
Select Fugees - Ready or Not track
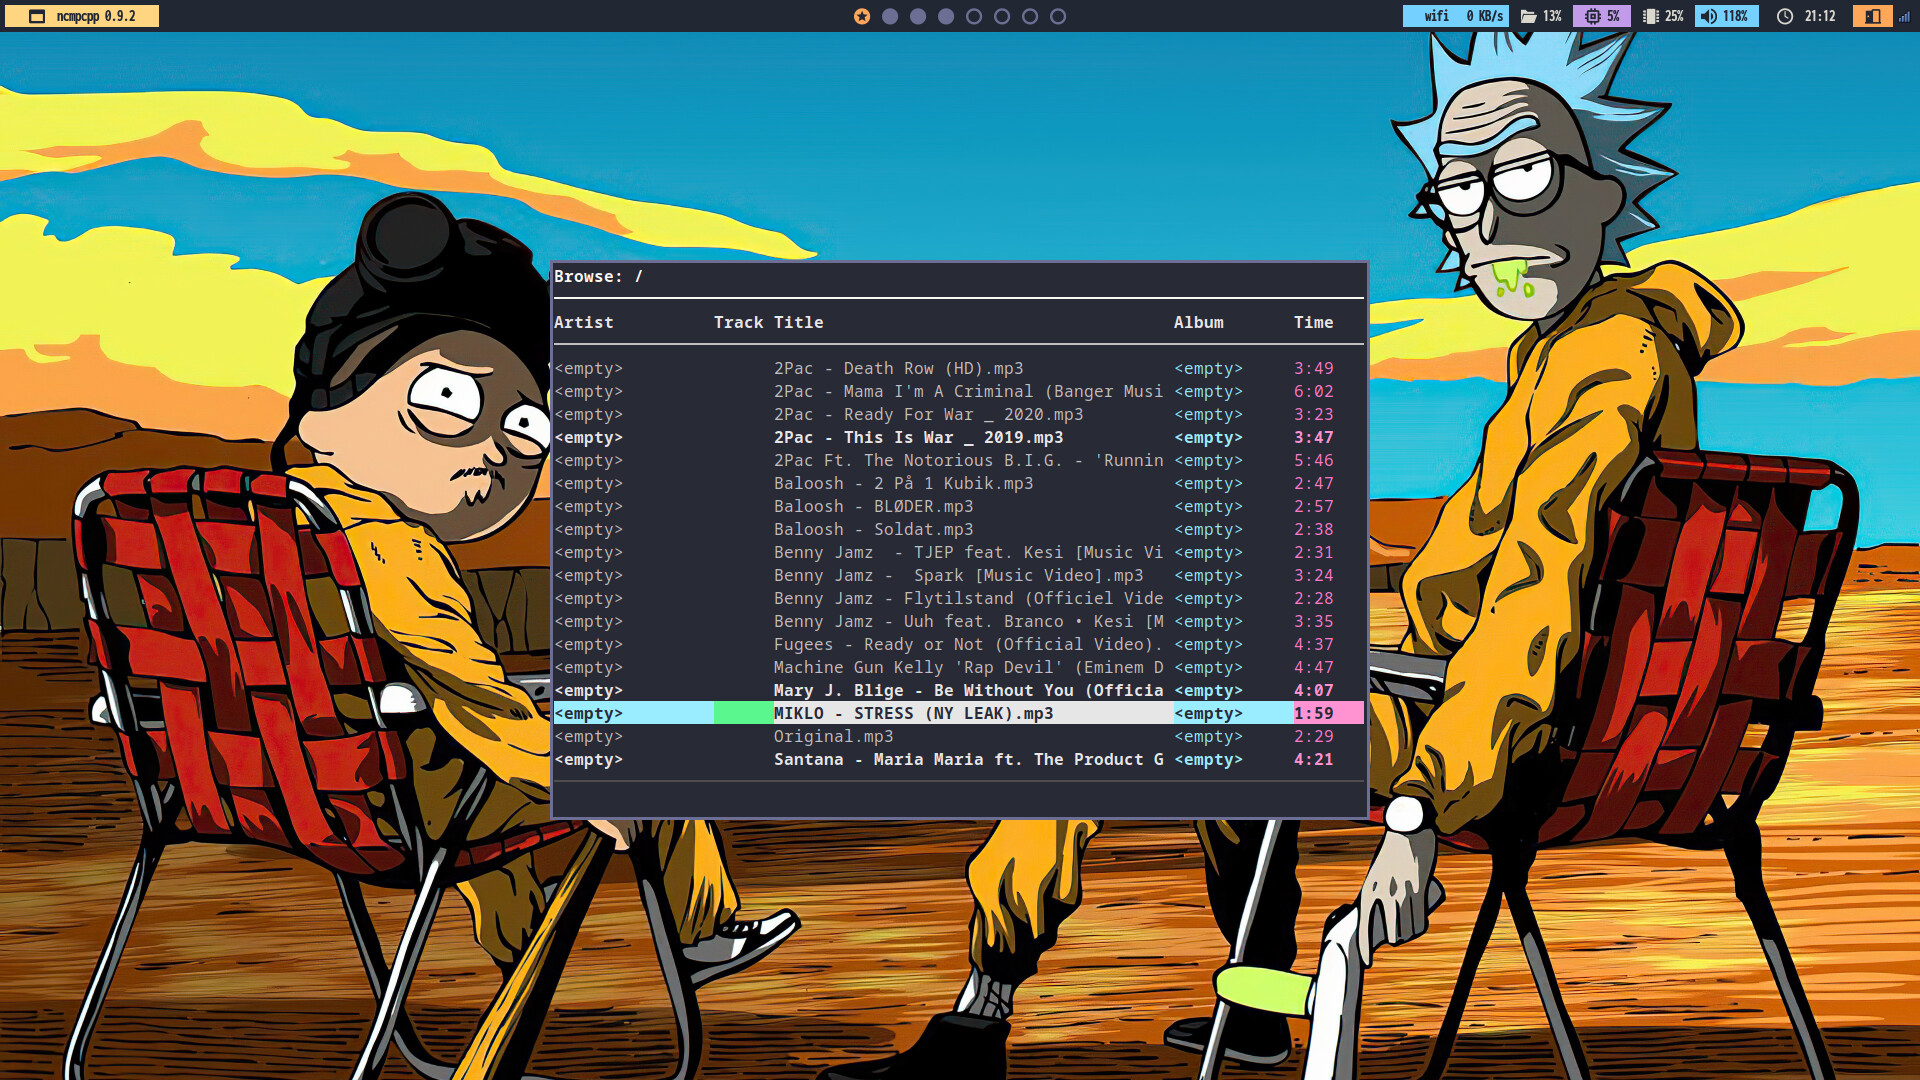(x=959, y=644)
